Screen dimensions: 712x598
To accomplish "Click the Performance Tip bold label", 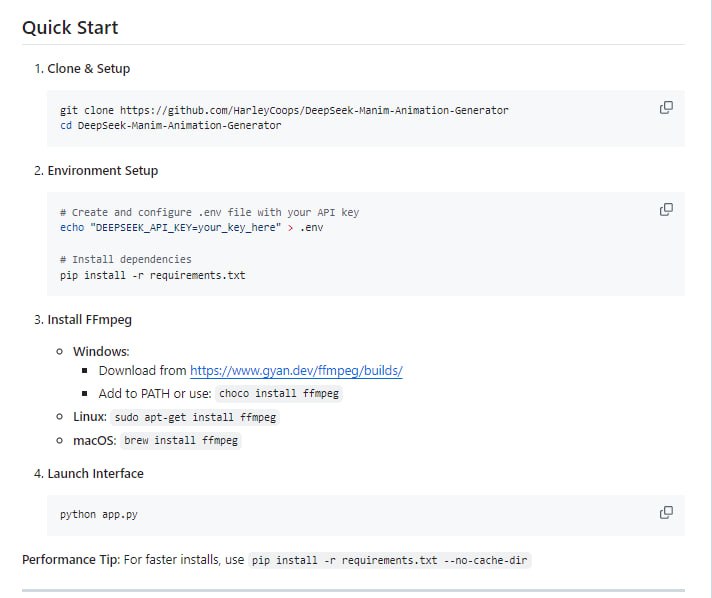I will pyautogui.click(x=70, y=560).
